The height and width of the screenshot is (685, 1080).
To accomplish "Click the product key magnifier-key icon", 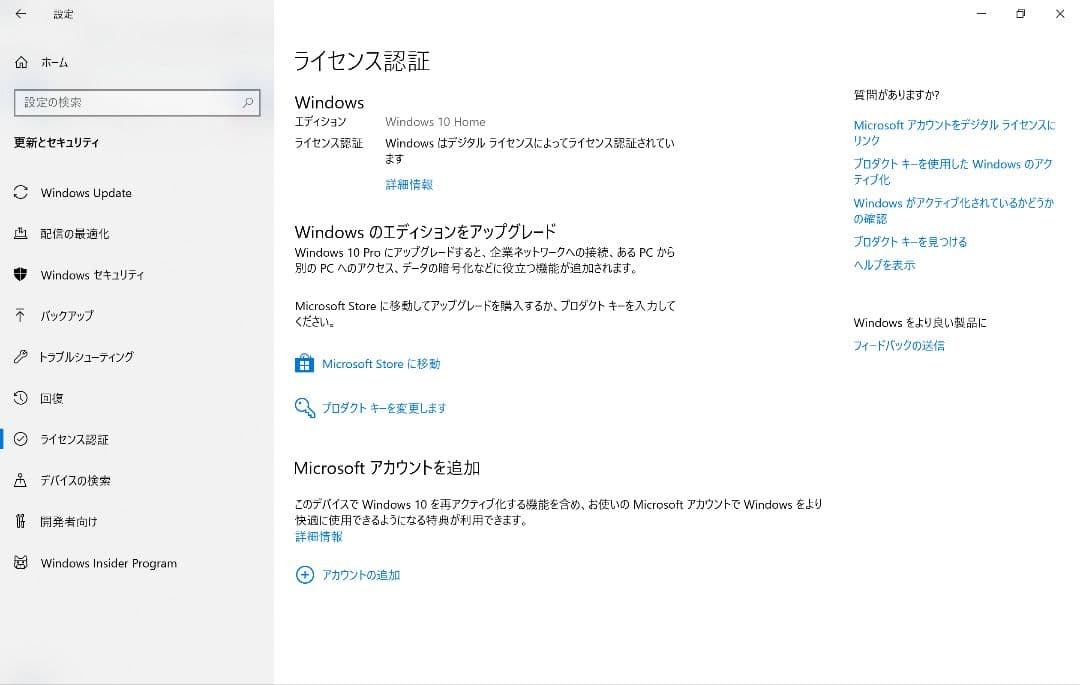I will [304, 408].
